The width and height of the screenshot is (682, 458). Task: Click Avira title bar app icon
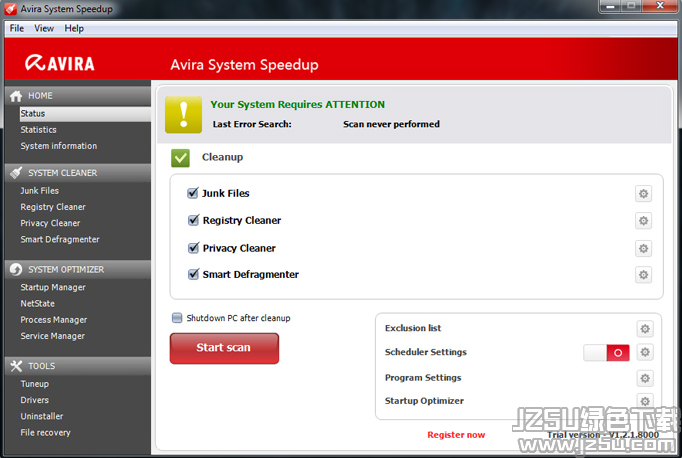tap(10, 9)
